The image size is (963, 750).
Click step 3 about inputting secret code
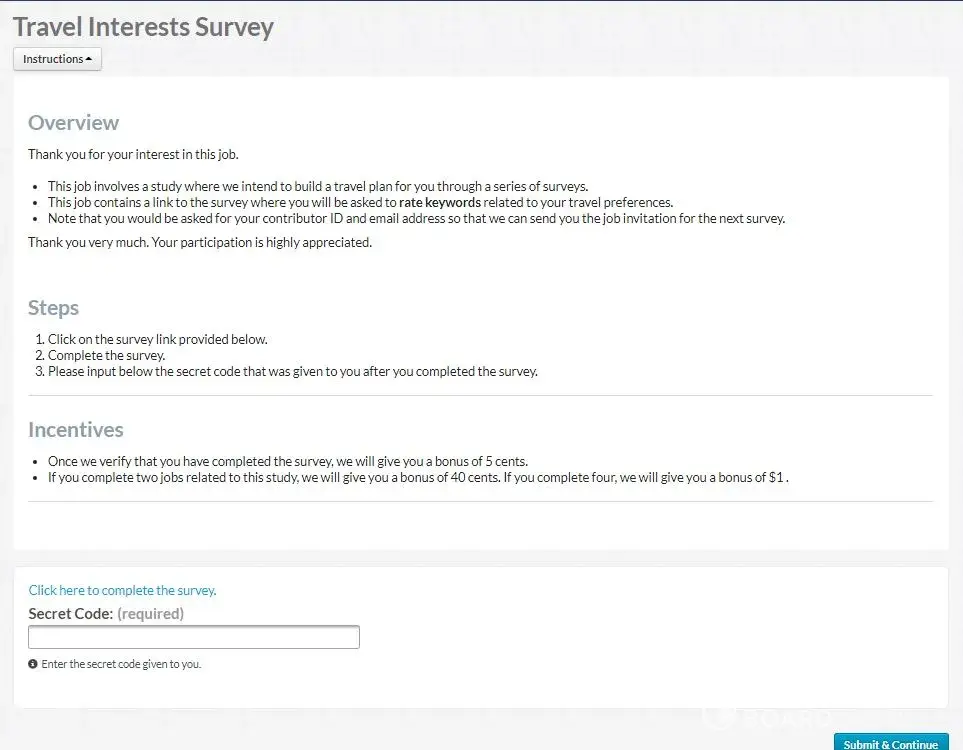[292, 371]
